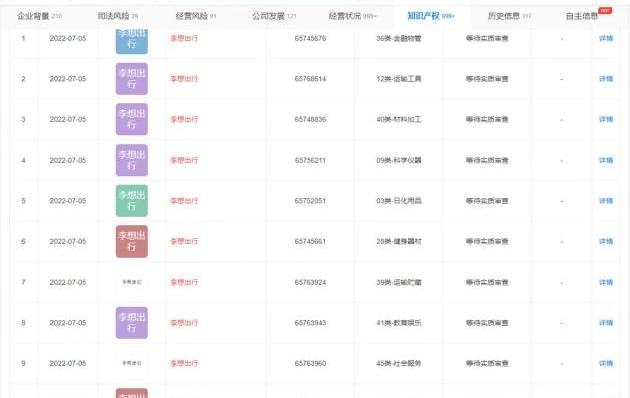Click the 等待实质审查 status in row 5

pos(487,201)
